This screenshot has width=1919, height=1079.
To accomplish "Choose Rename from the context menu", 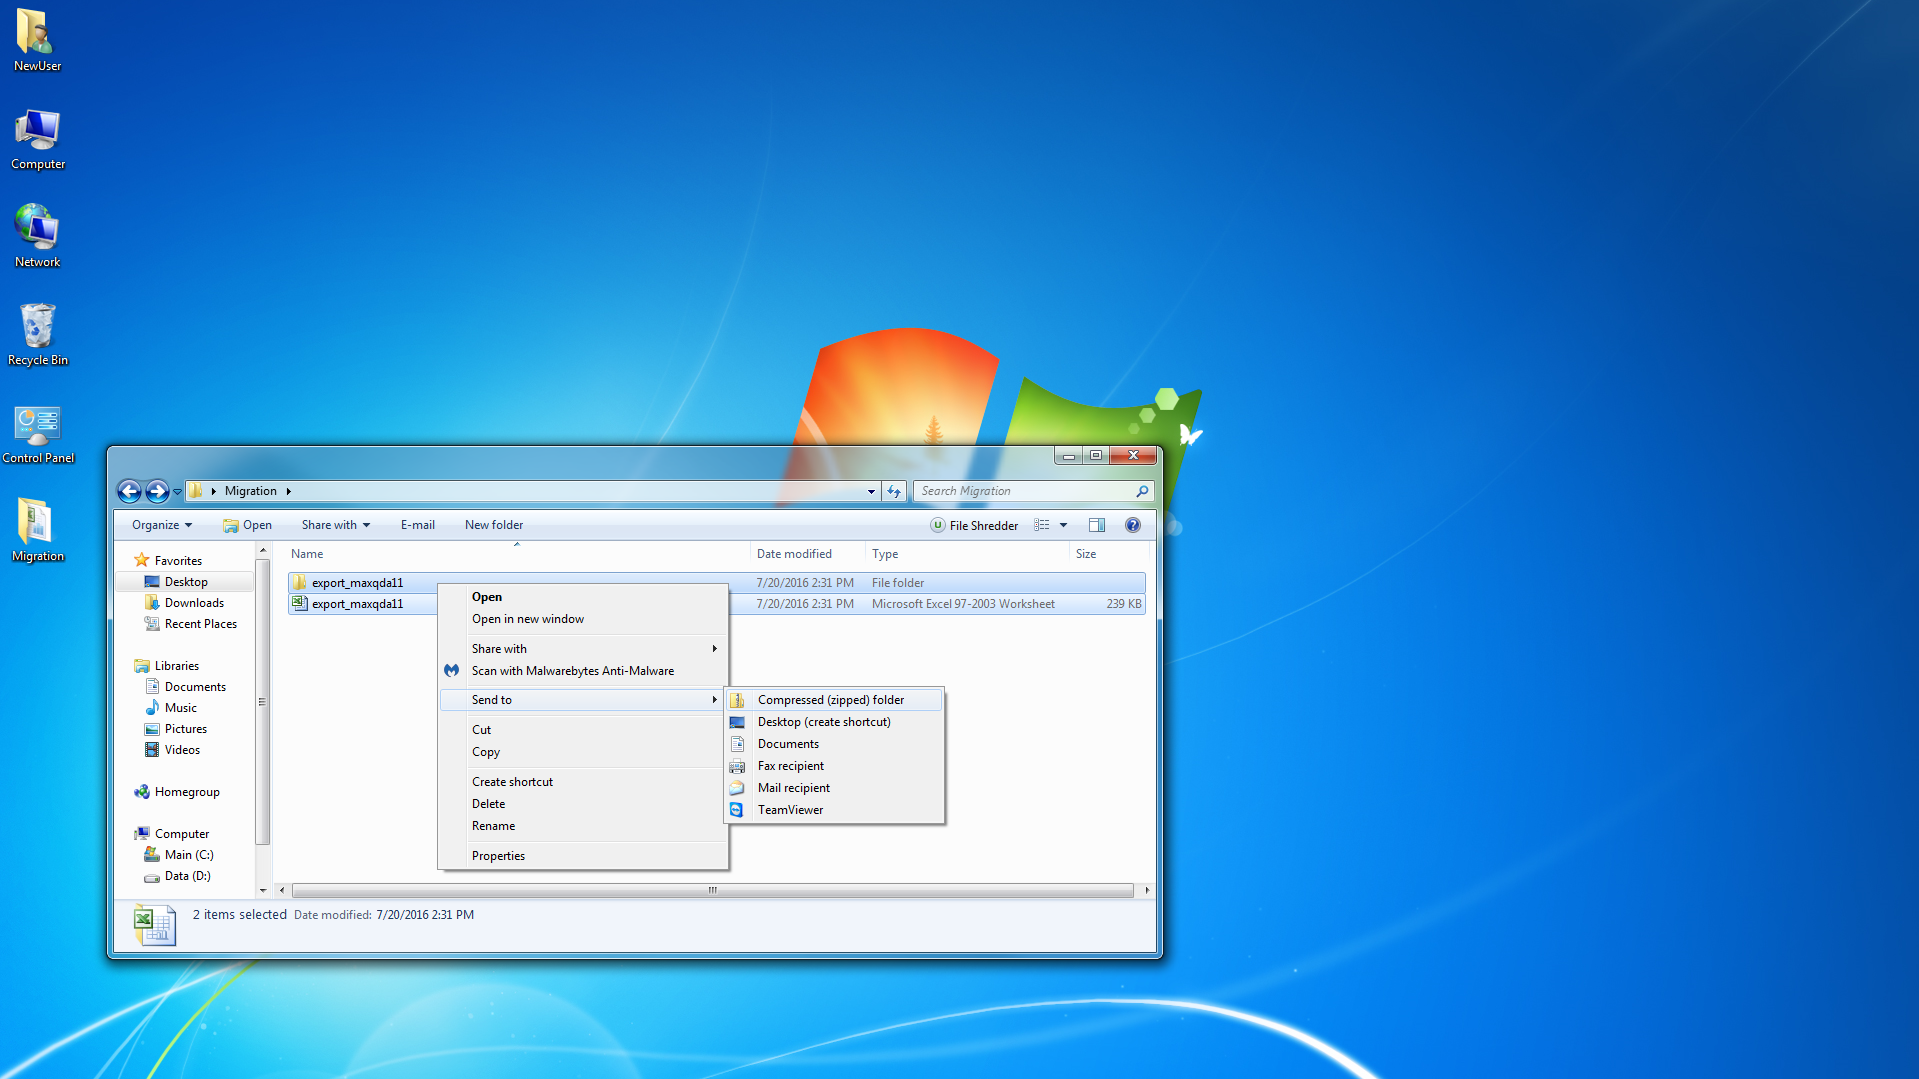I will [x=584, y=826].
